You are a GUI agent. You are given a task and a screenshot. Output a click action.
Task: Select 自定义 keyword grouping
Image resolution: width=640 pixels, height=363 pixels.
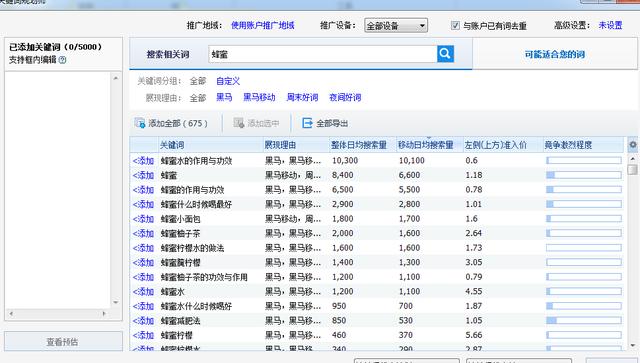tap(228, 81)
